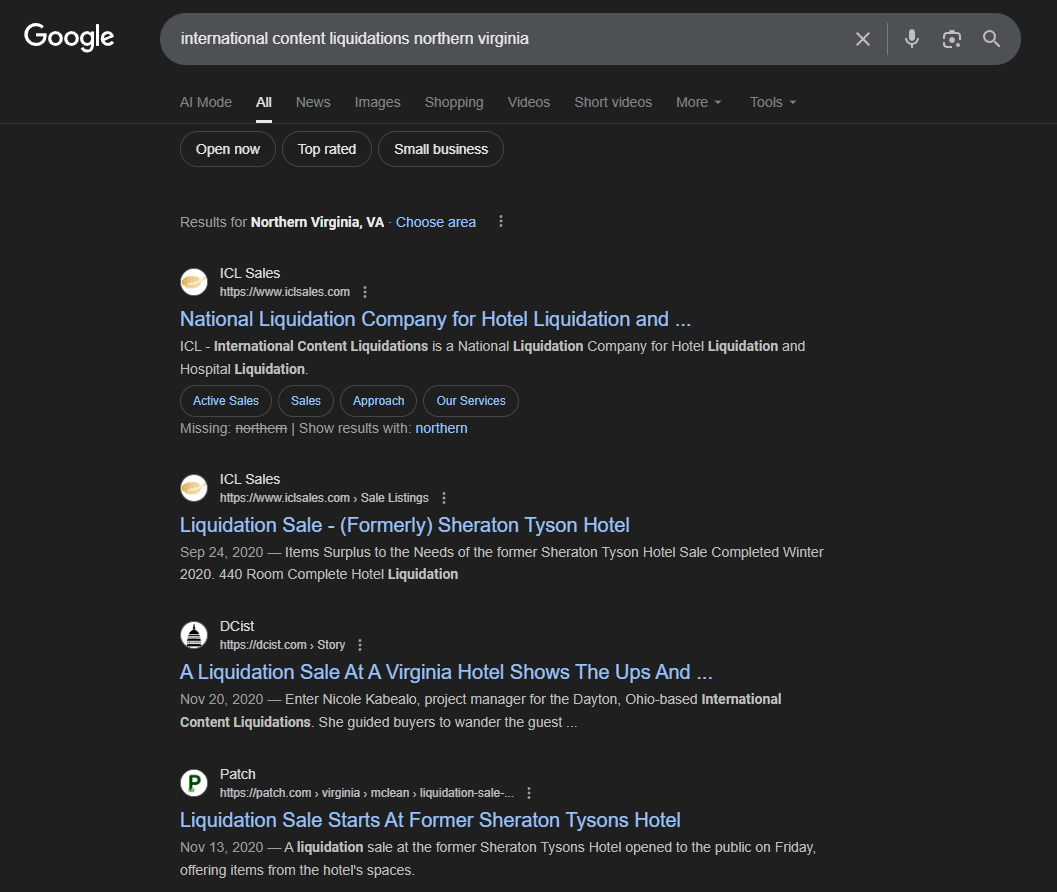Click the Google logo
Viewport: 1057px width, 892px height.
(x=69, y=38)
